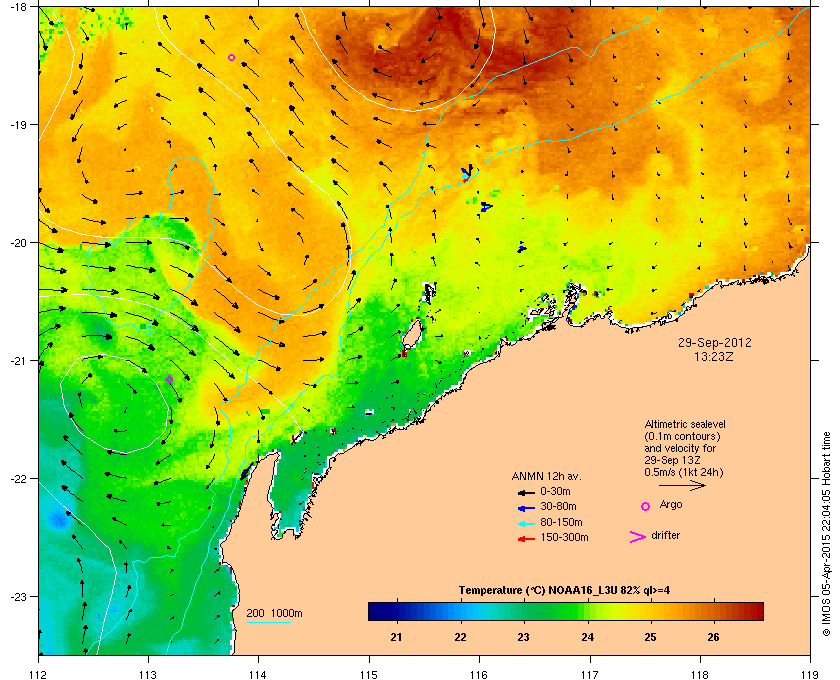This screenshot has width=840, height=680.
Task: Click the latitude axis label -19
Action: tap(18, 124)
